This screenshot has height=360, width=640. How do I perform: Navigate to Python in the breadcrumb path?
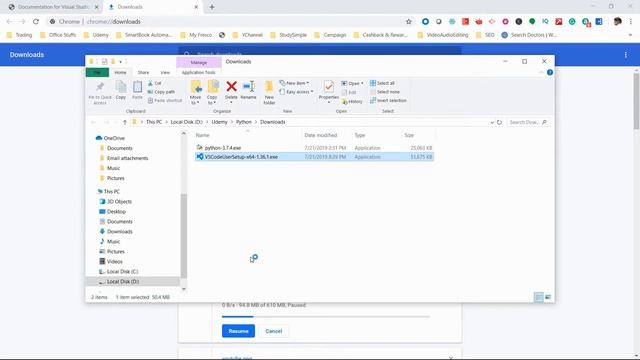point(244,122)
